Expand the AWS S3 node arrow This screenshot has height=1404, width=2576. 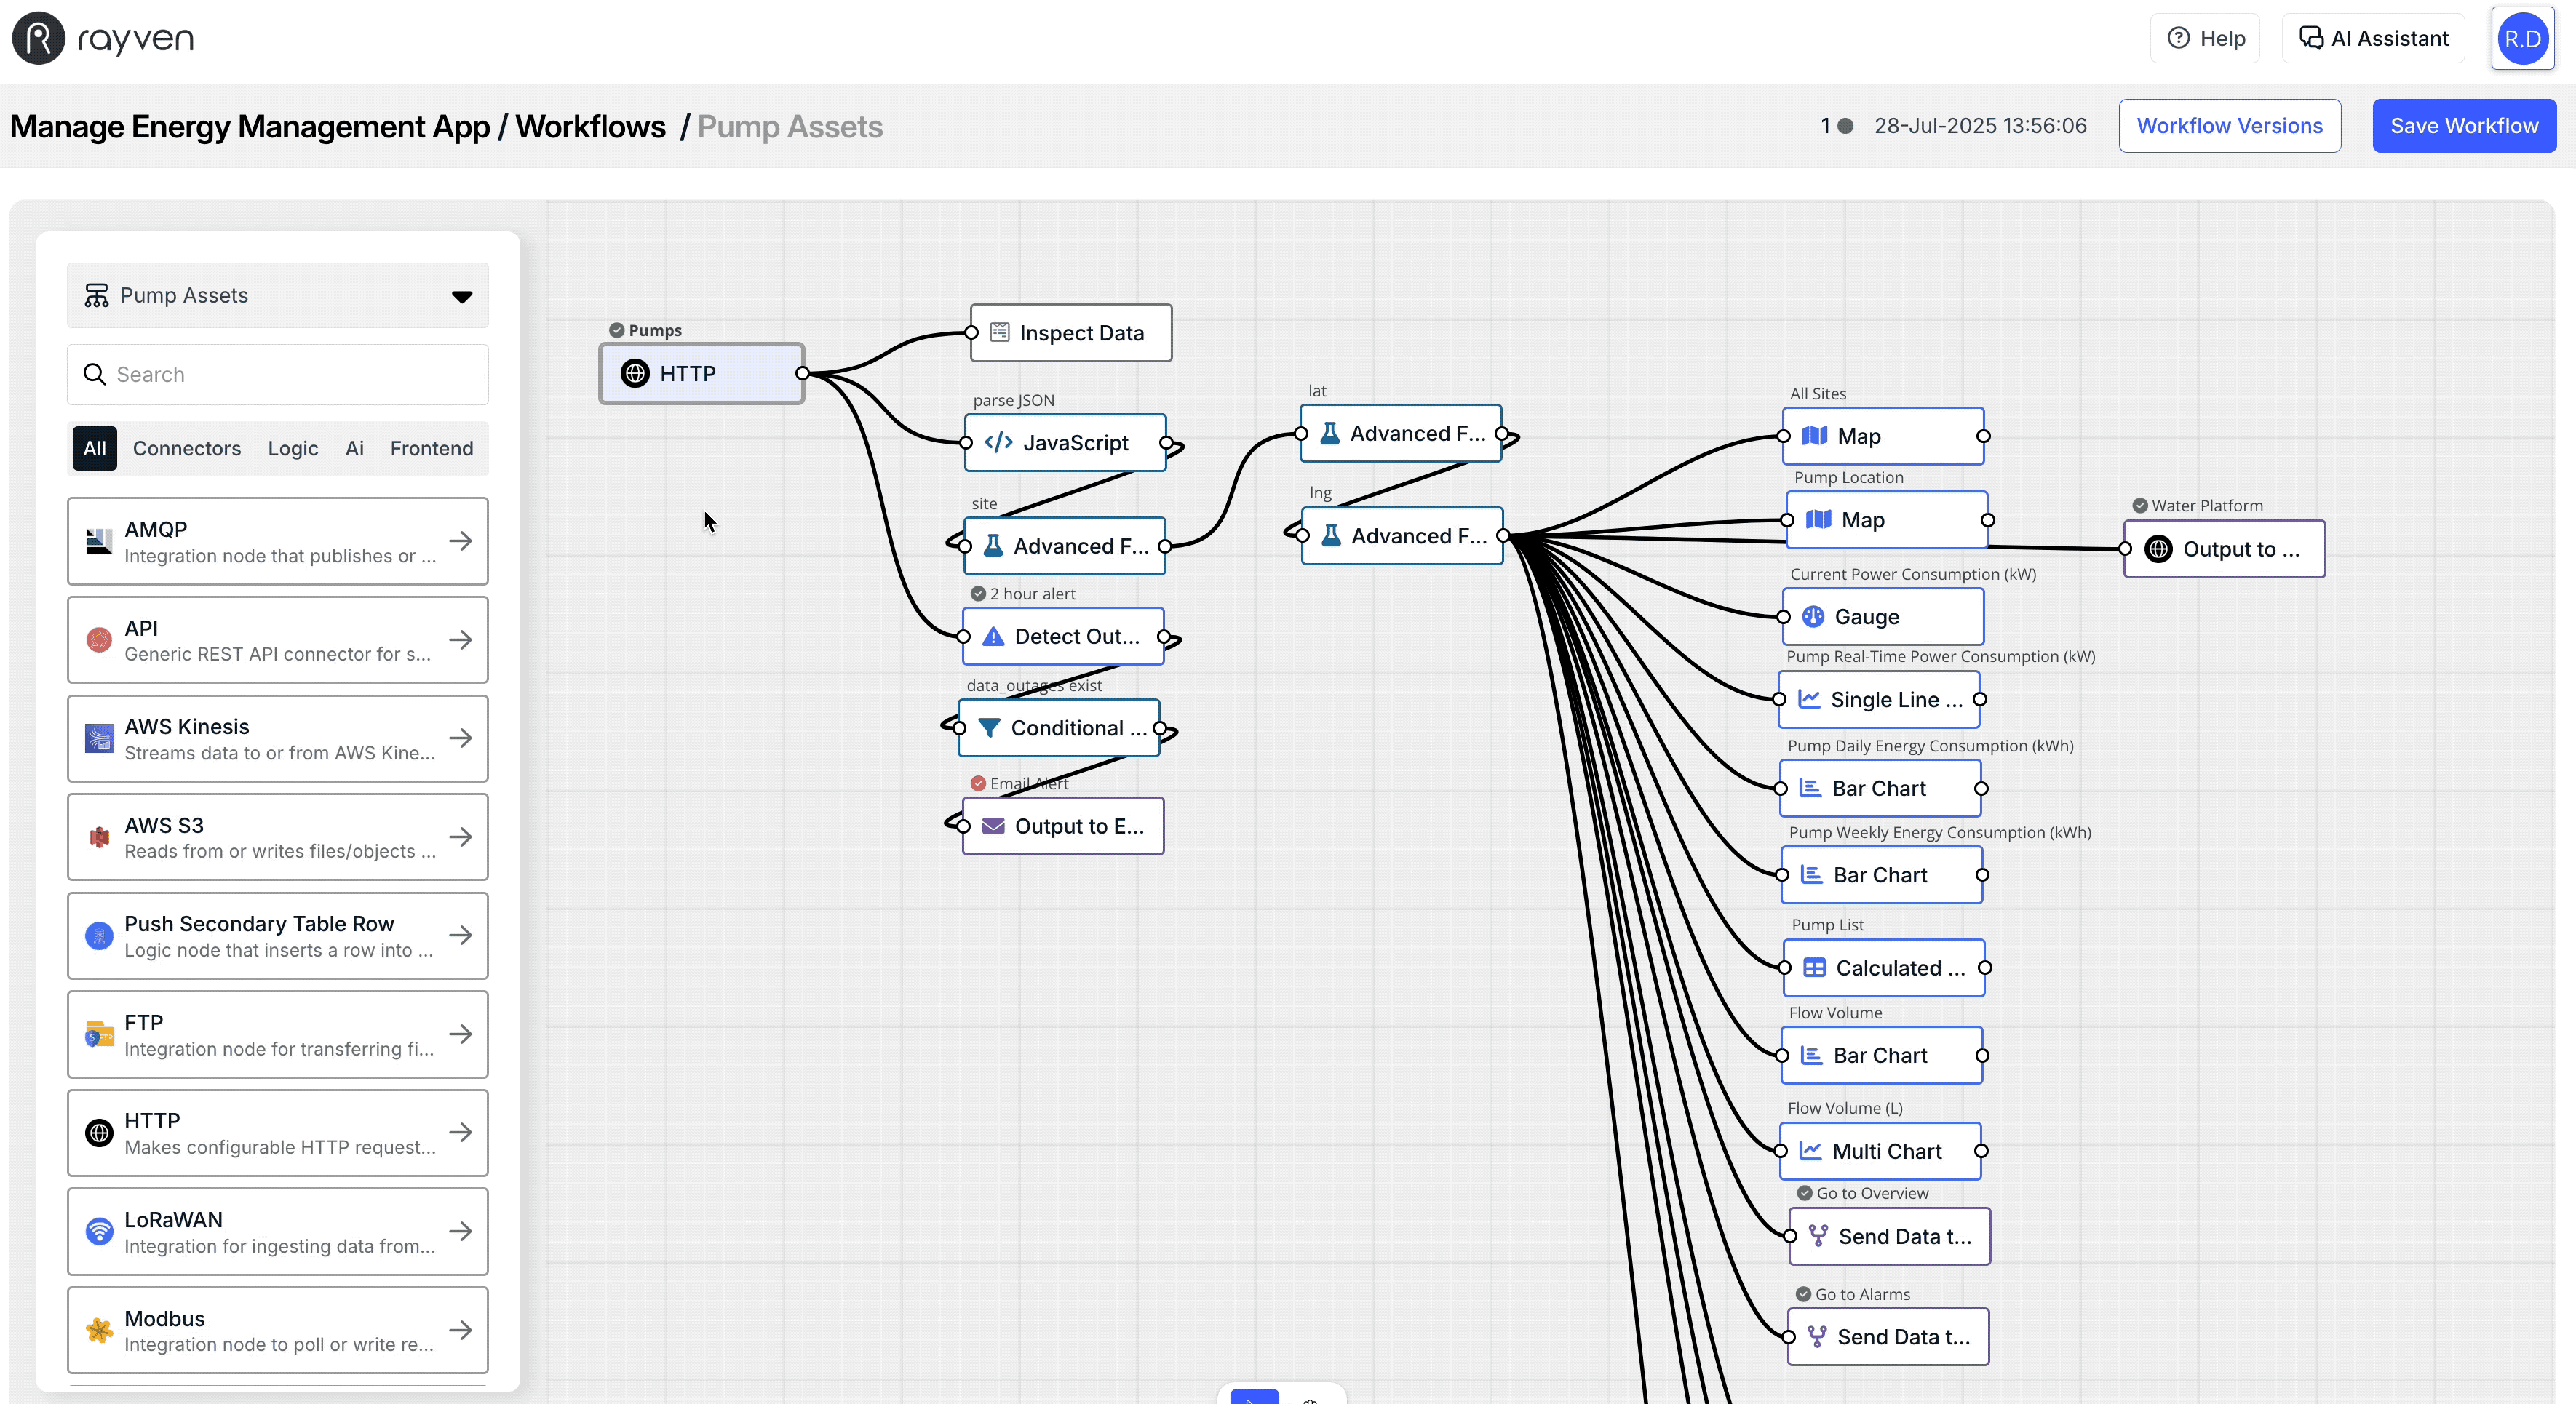click(460, 837)
